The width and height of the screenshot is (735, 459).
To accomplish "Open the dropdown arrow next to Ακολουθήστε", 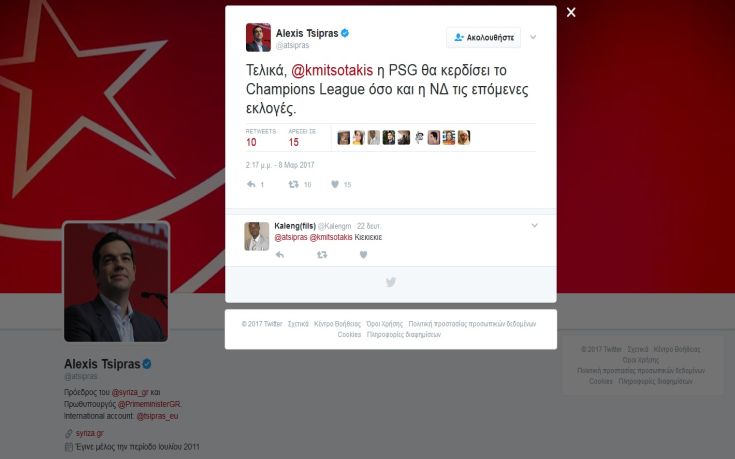I will pos(533,37).
